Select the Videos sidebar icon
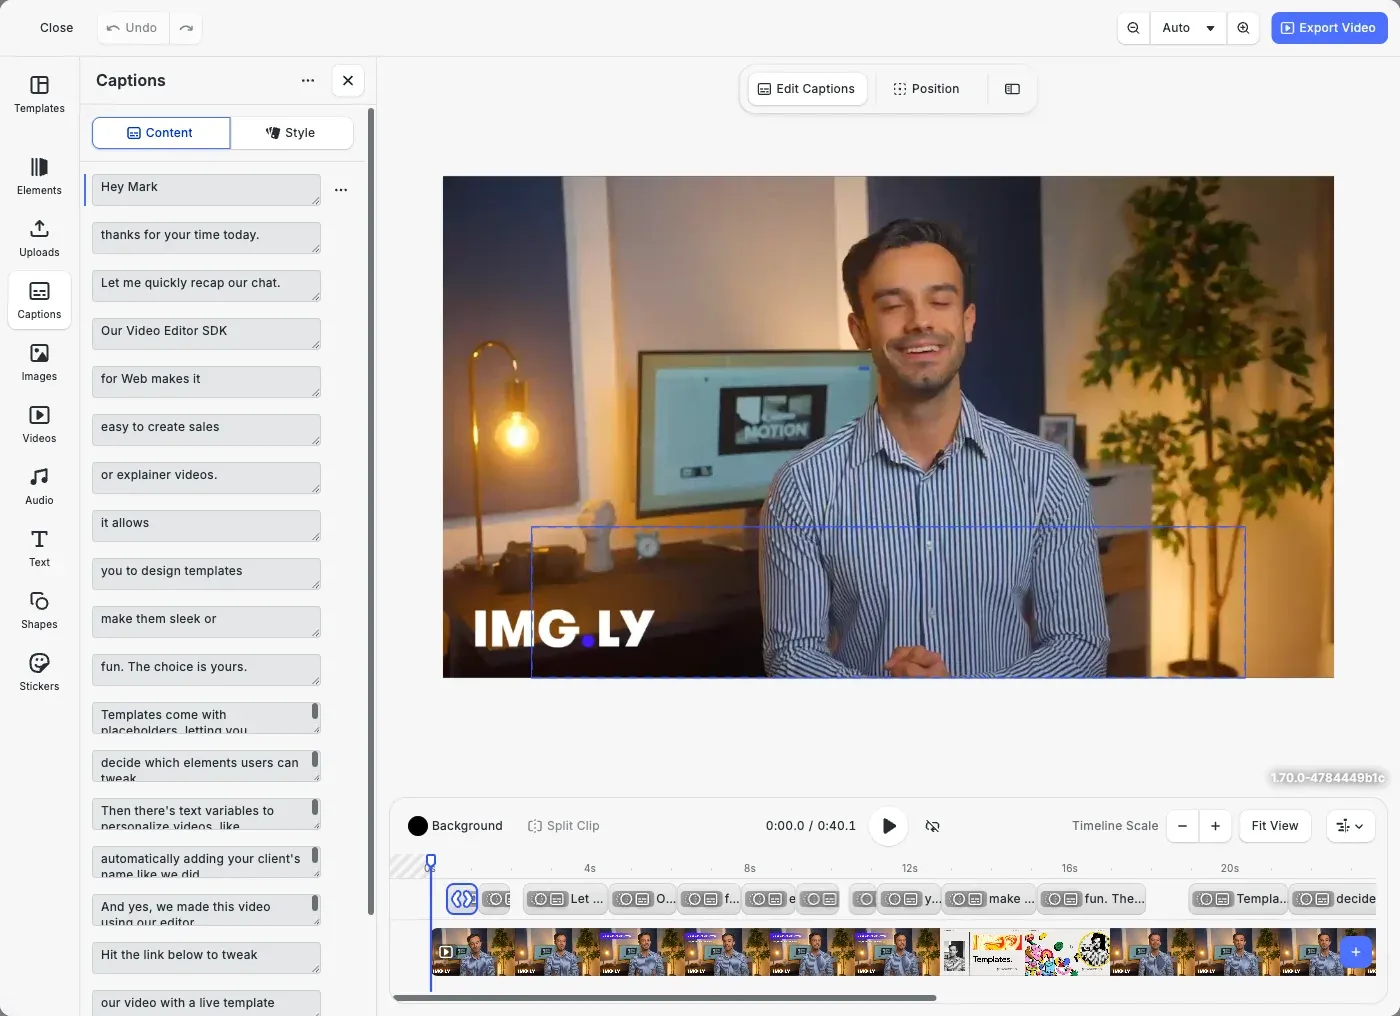The image size is (1400, 1016). 39,424
